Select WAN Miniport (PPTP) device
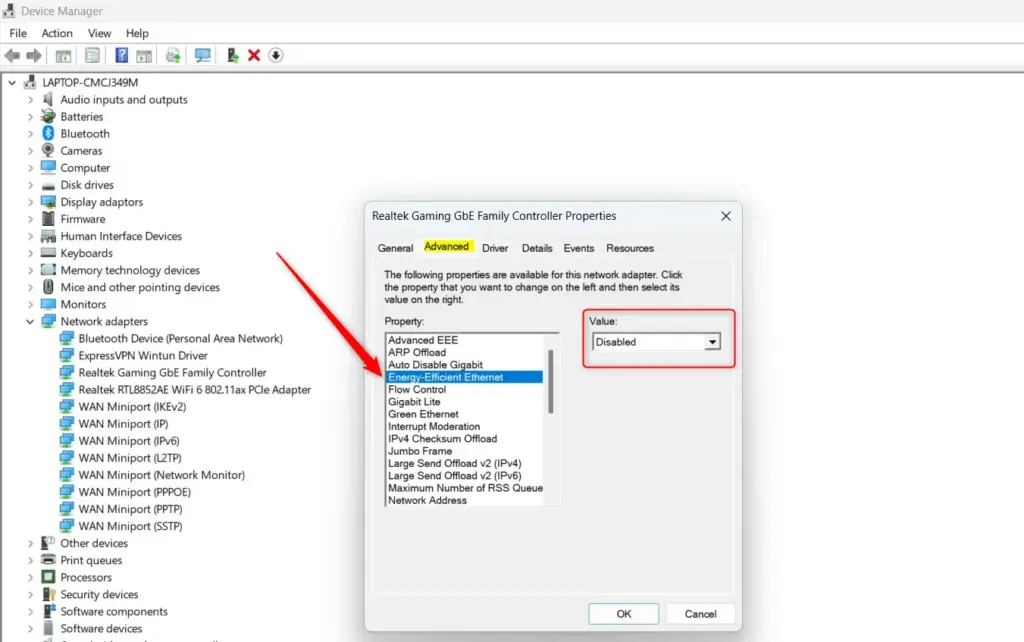This screenshot has width=1024, height=642. click(x=131, y=509)
